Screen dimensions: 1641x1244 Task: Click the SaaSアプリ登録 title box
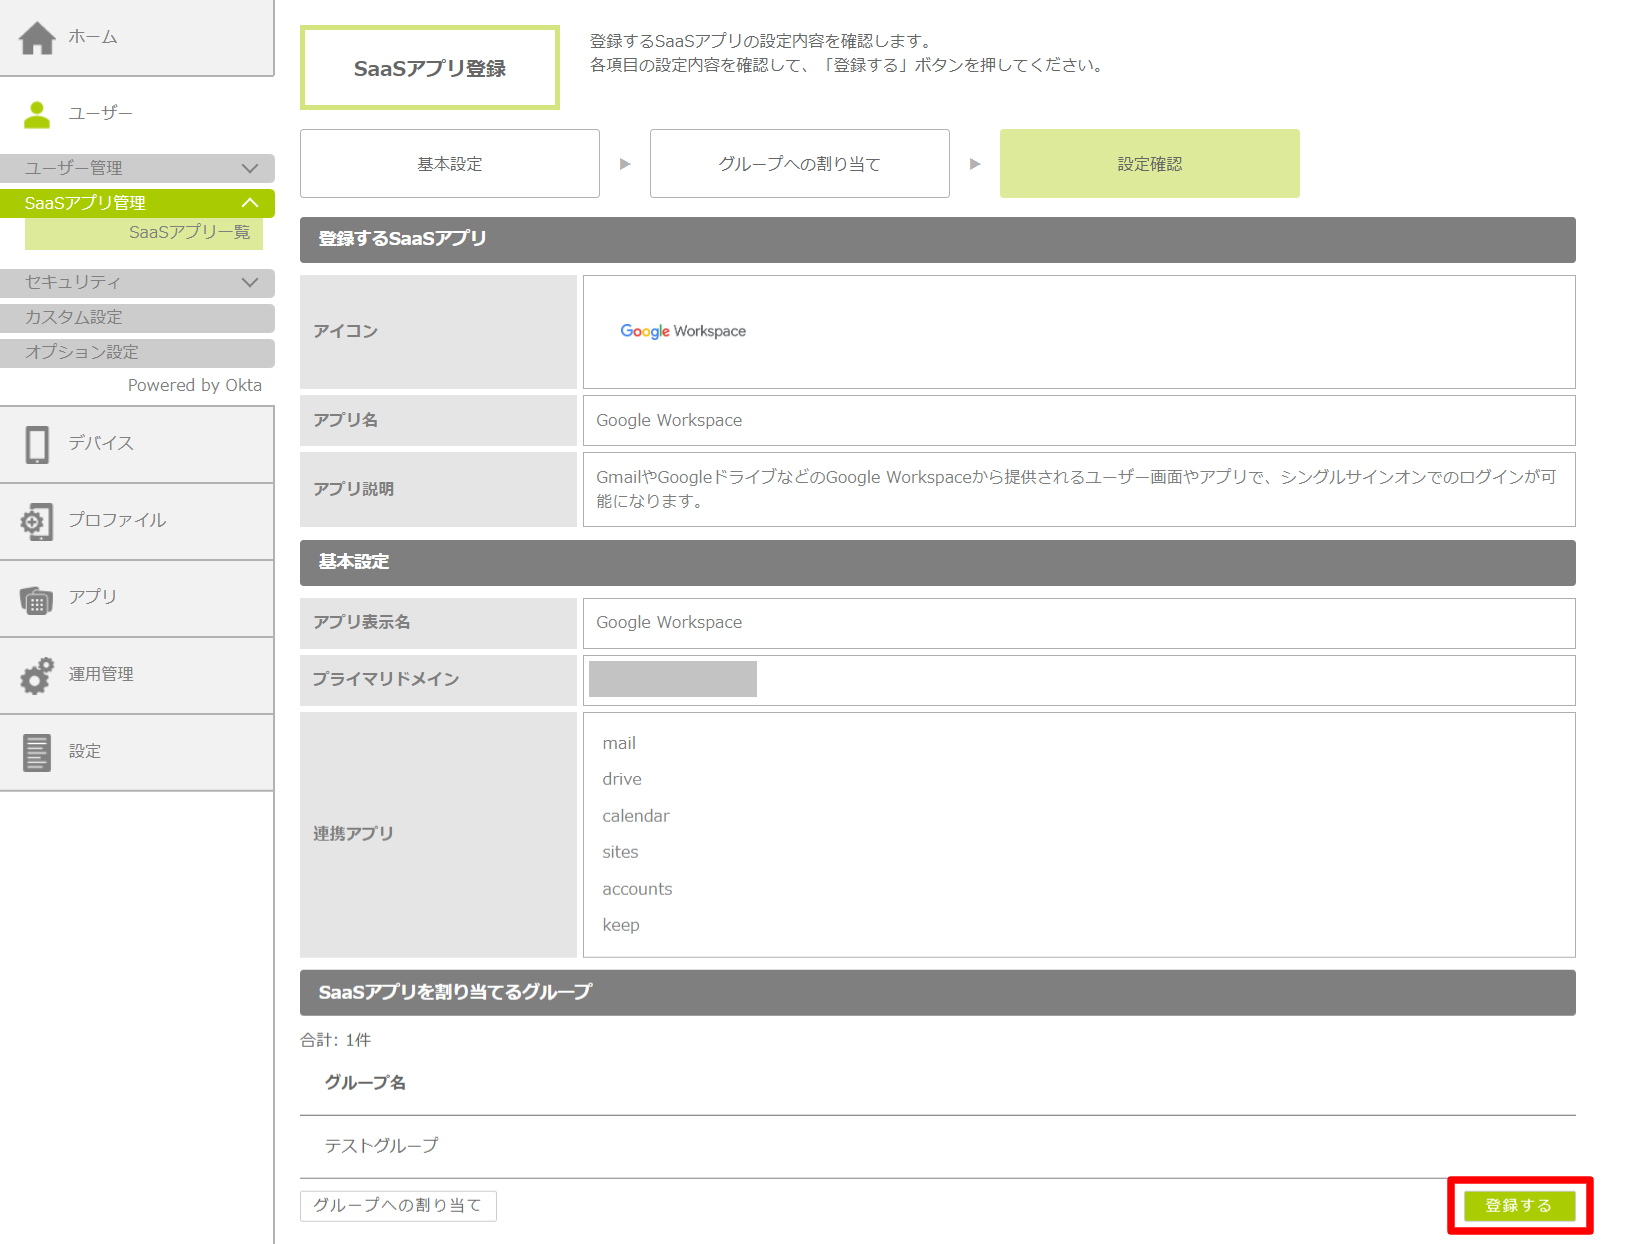[x=430, y=68]
